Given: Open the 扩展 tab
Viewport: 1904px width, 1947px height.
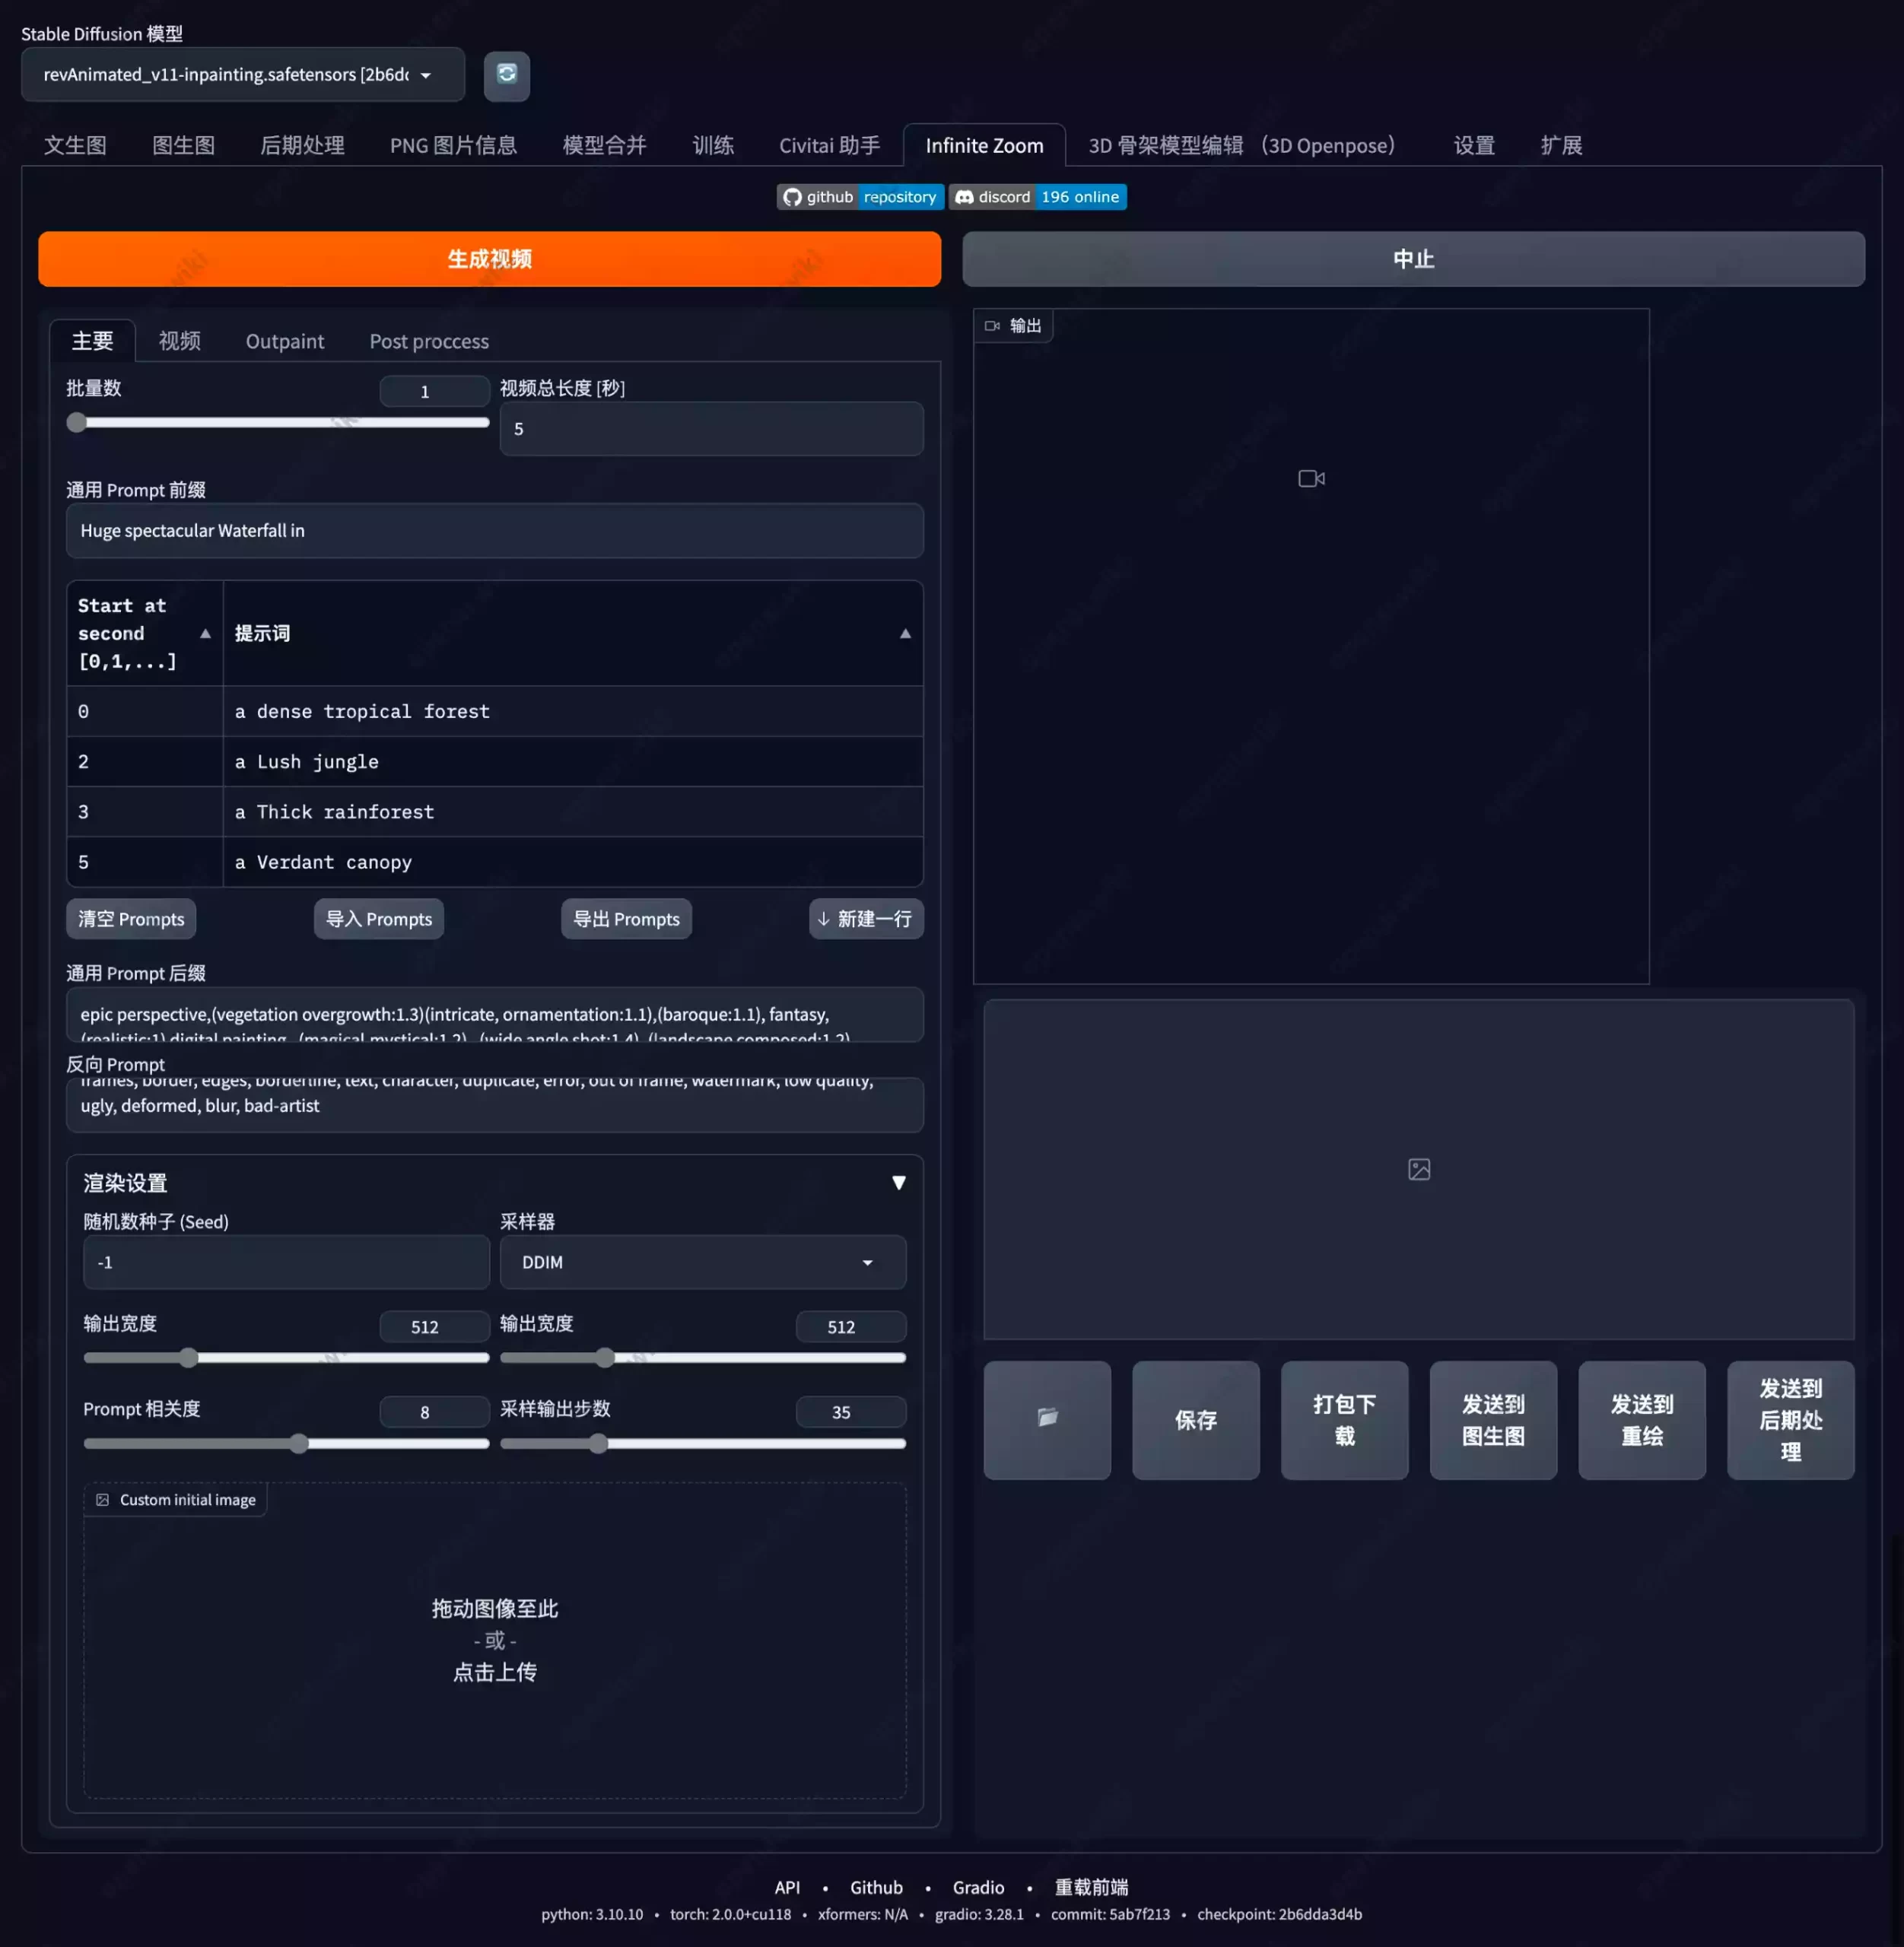Looking at the screenshot, I should pos(1561,146).
